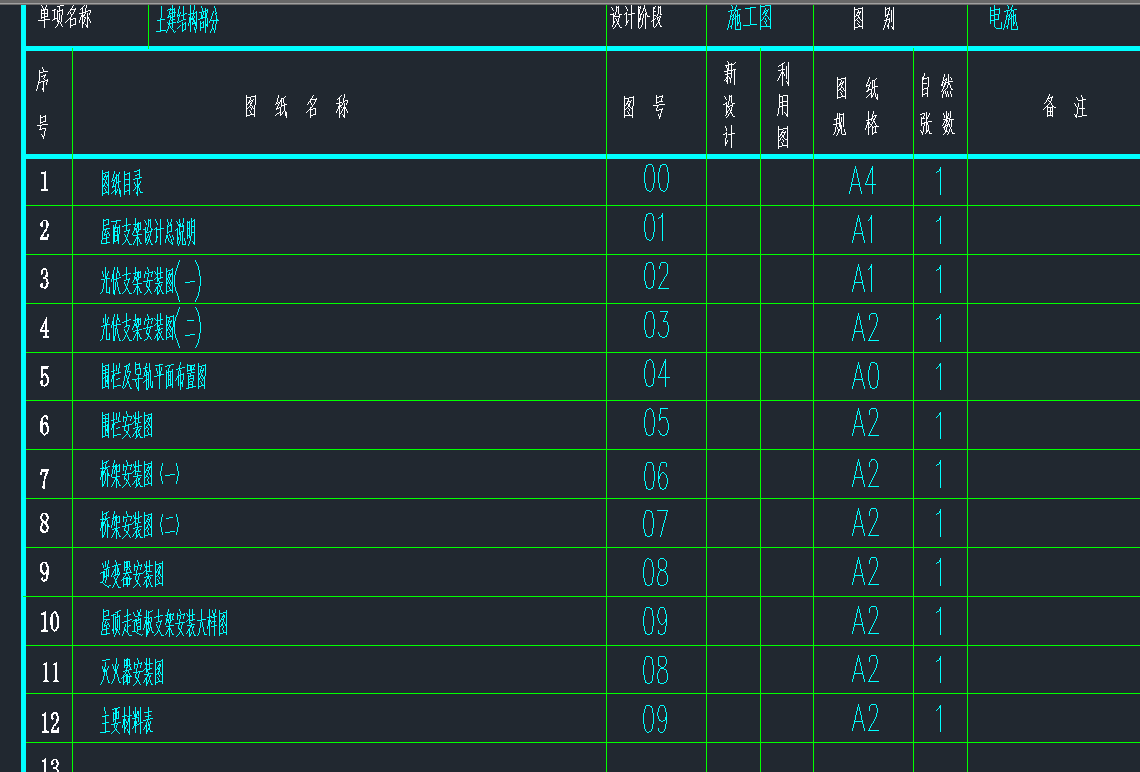Viewport: 1140px width, 772px height.
Task: Click the 主要材料表 text in row 12
Action: 127,722
